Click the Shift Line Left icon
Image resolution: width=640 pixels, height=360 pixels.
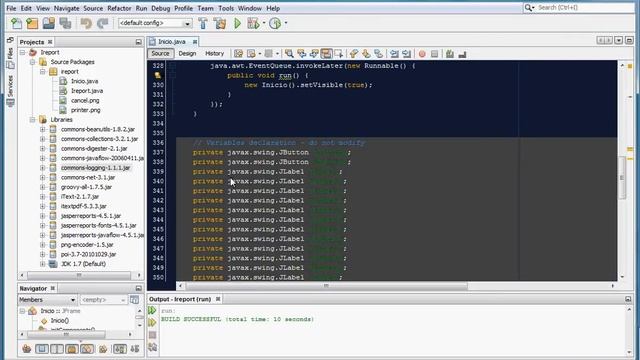394,54
